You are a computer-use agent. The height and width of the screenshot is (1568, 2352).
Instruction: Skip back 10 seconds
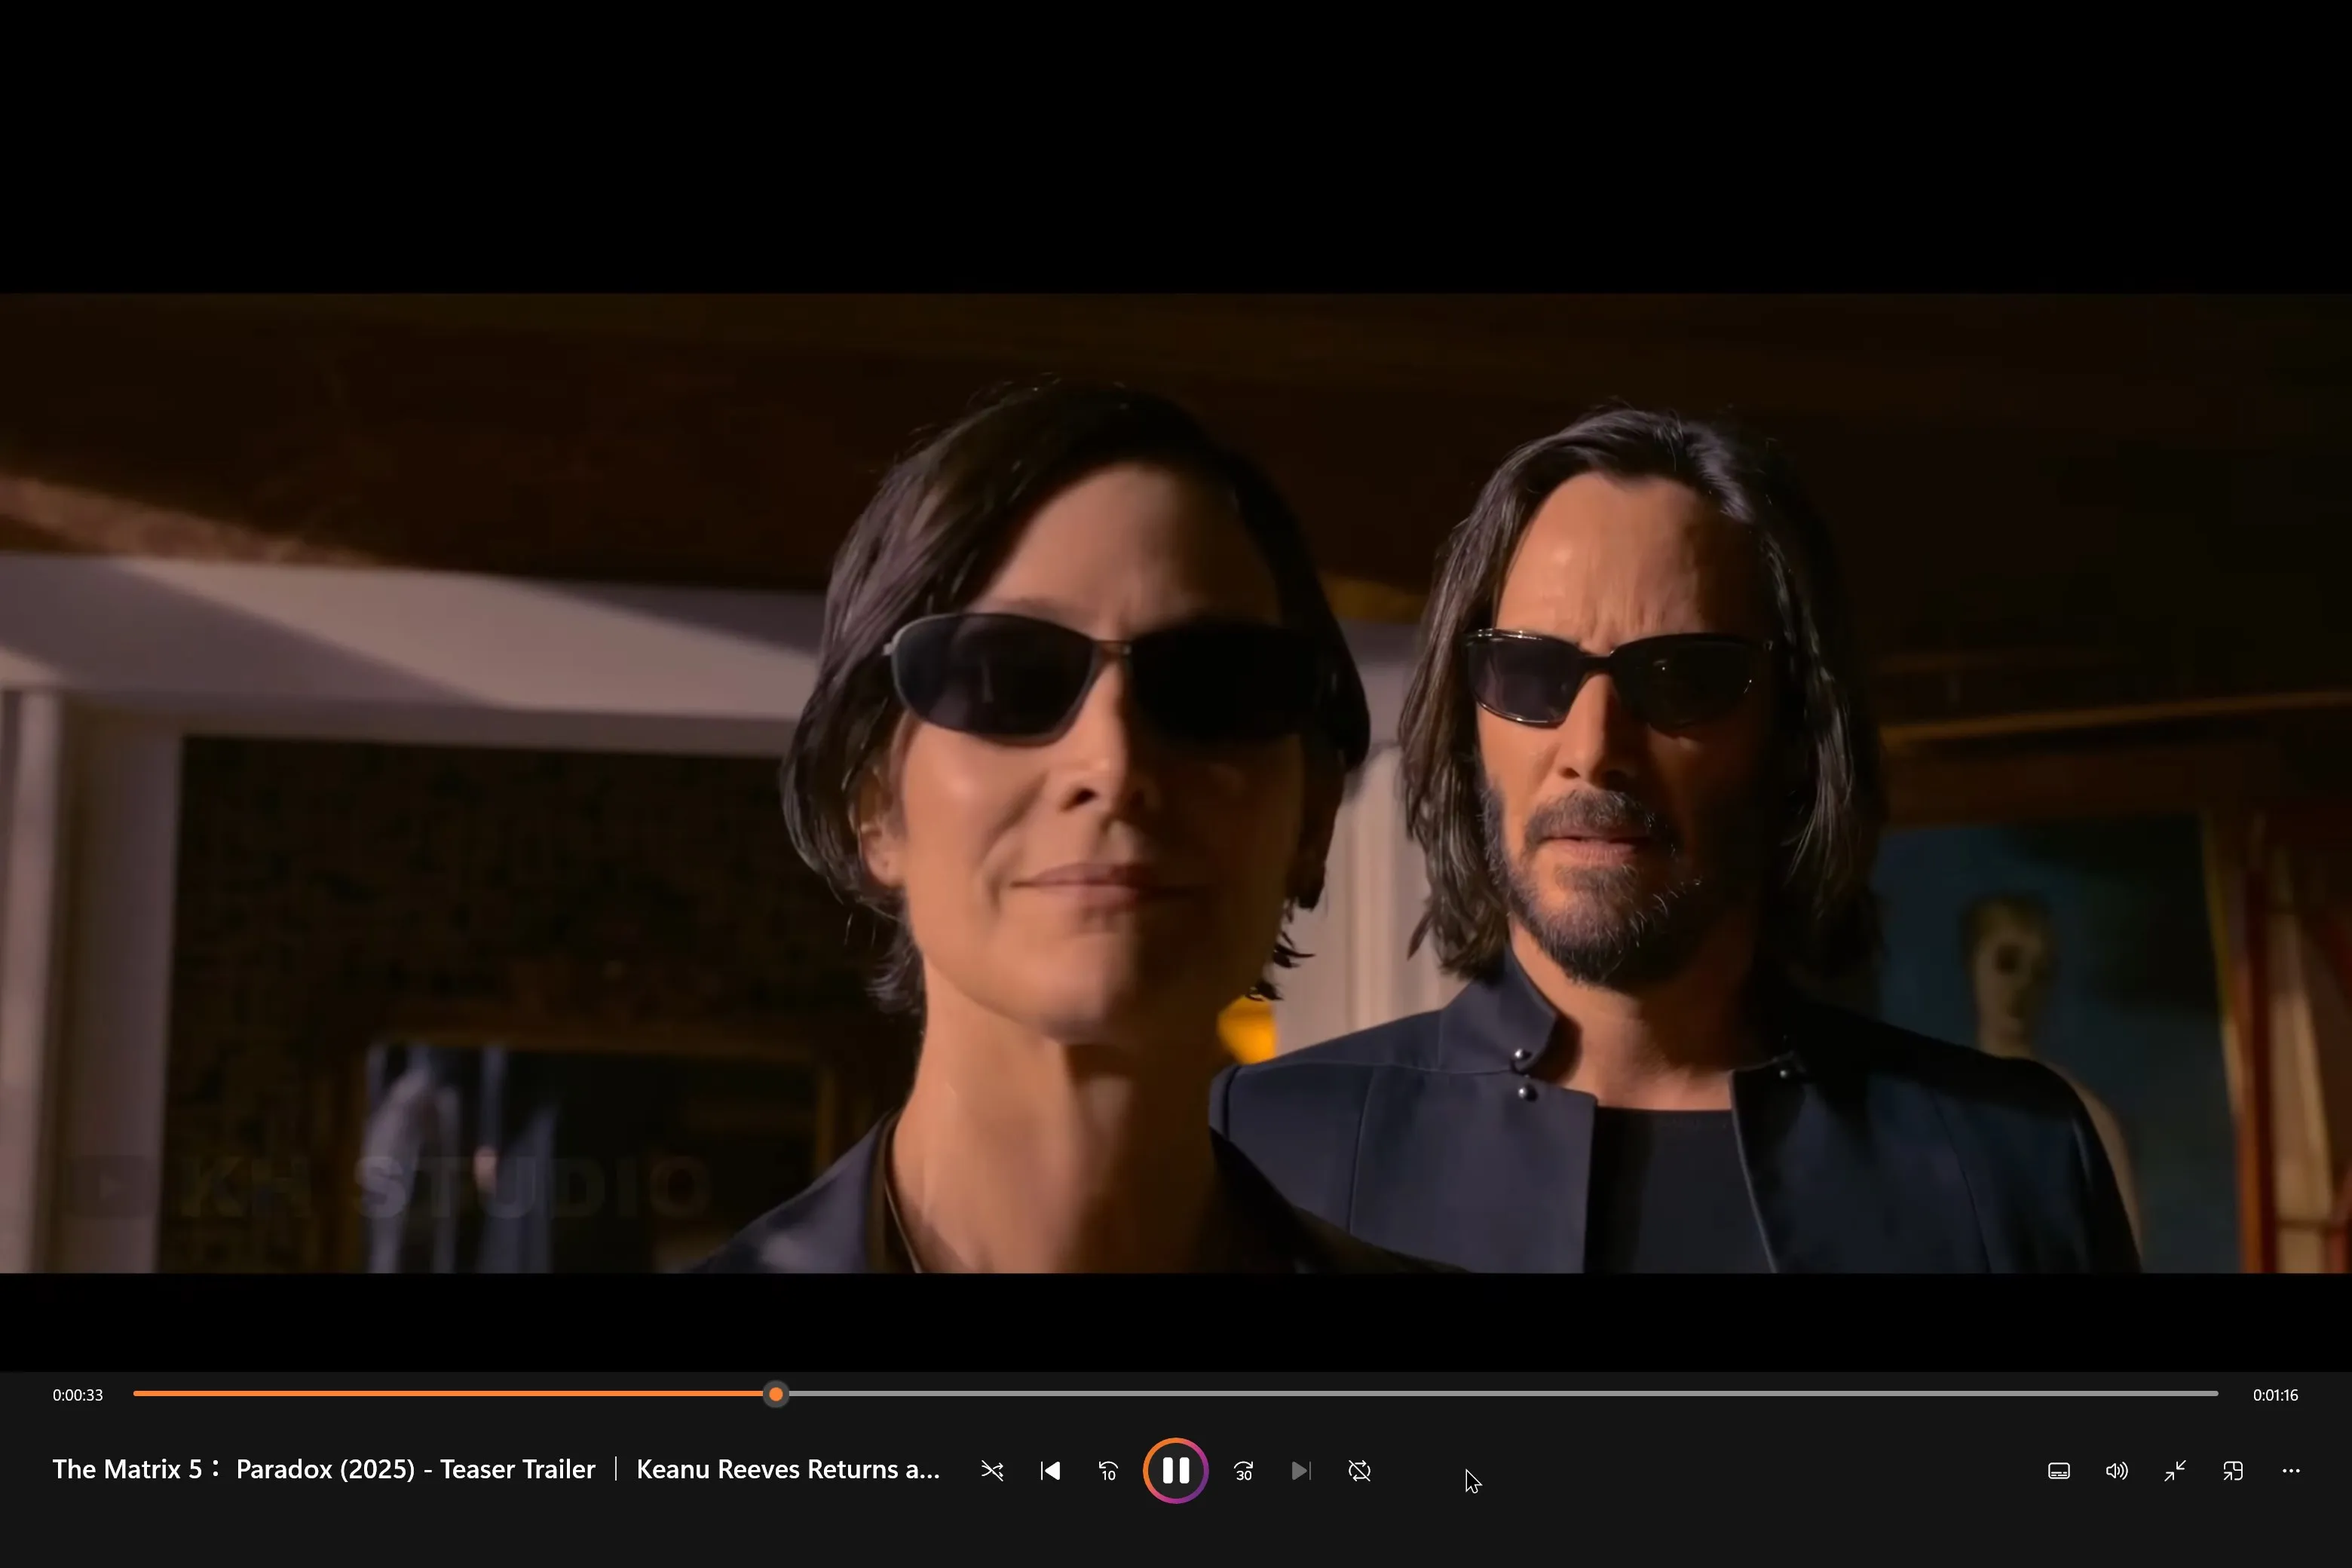[1108, 1471]
